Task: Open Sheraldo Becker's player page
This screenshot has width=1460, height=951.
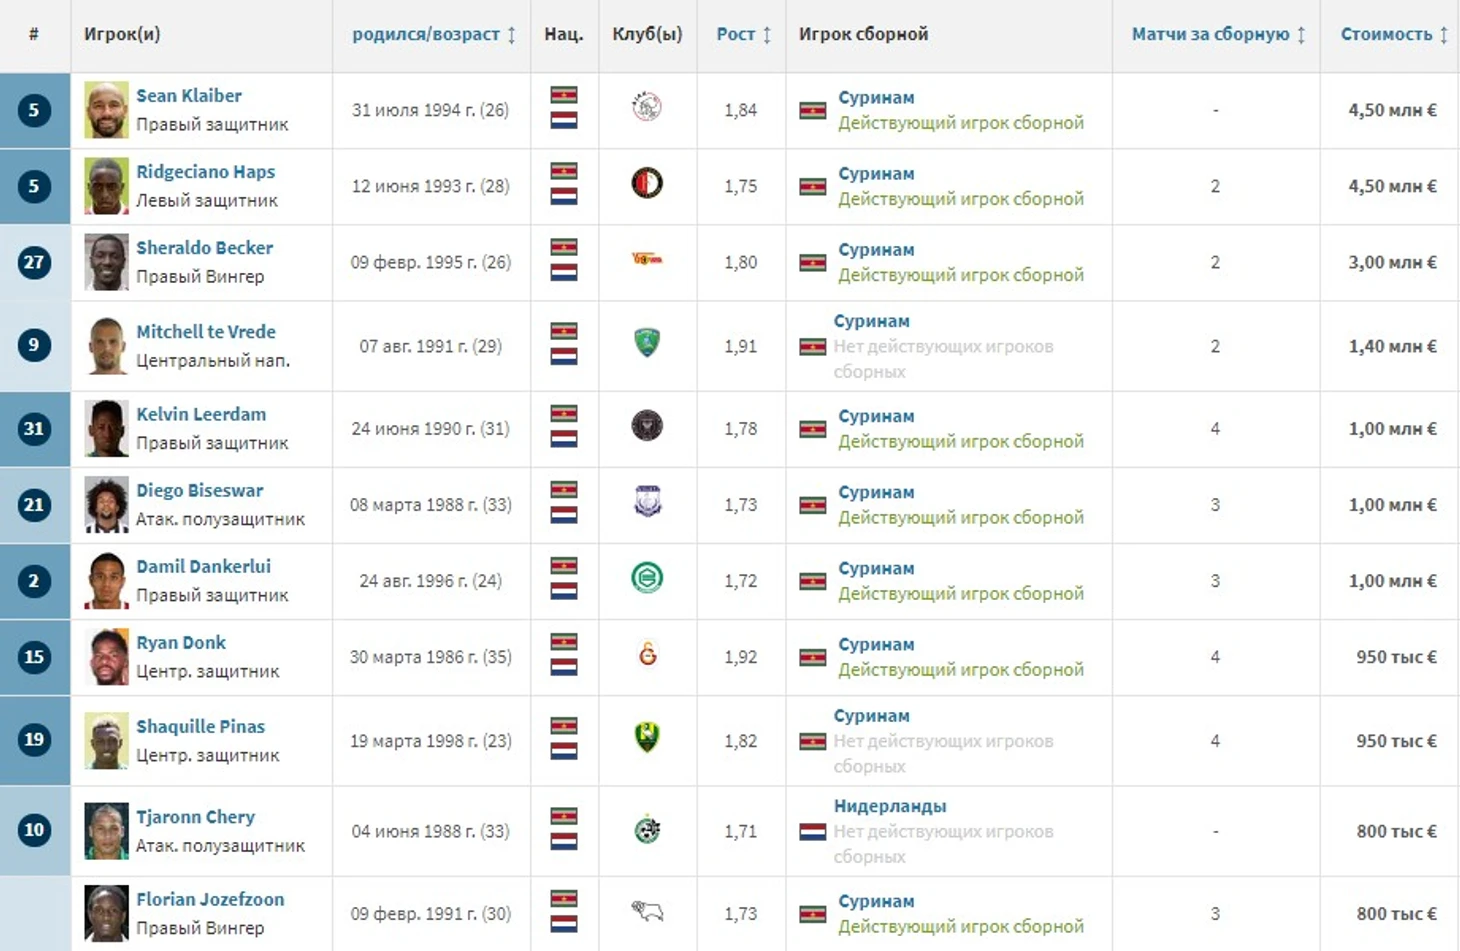Action: [x=204, y=248]
